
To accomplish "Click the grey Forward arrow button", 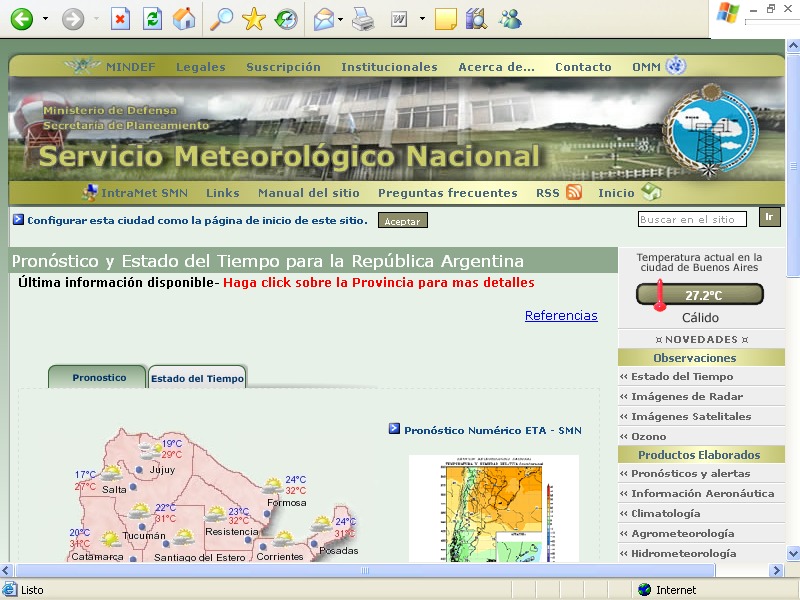I will 73,19.
